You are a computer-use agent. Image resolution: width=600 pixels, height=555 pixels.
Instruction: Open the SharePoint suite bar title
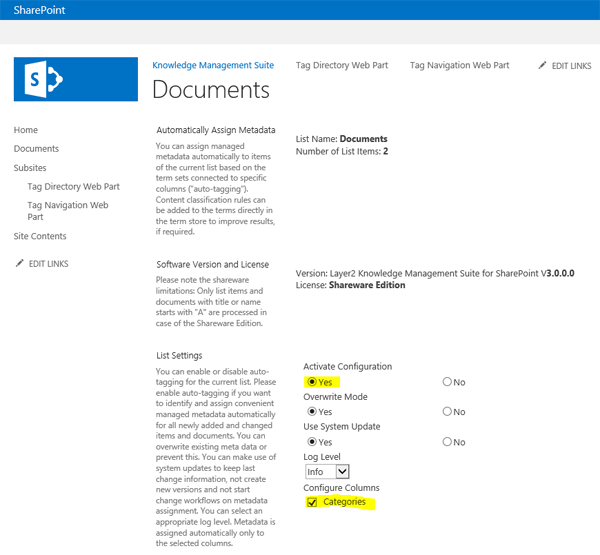tap(39, 10)
